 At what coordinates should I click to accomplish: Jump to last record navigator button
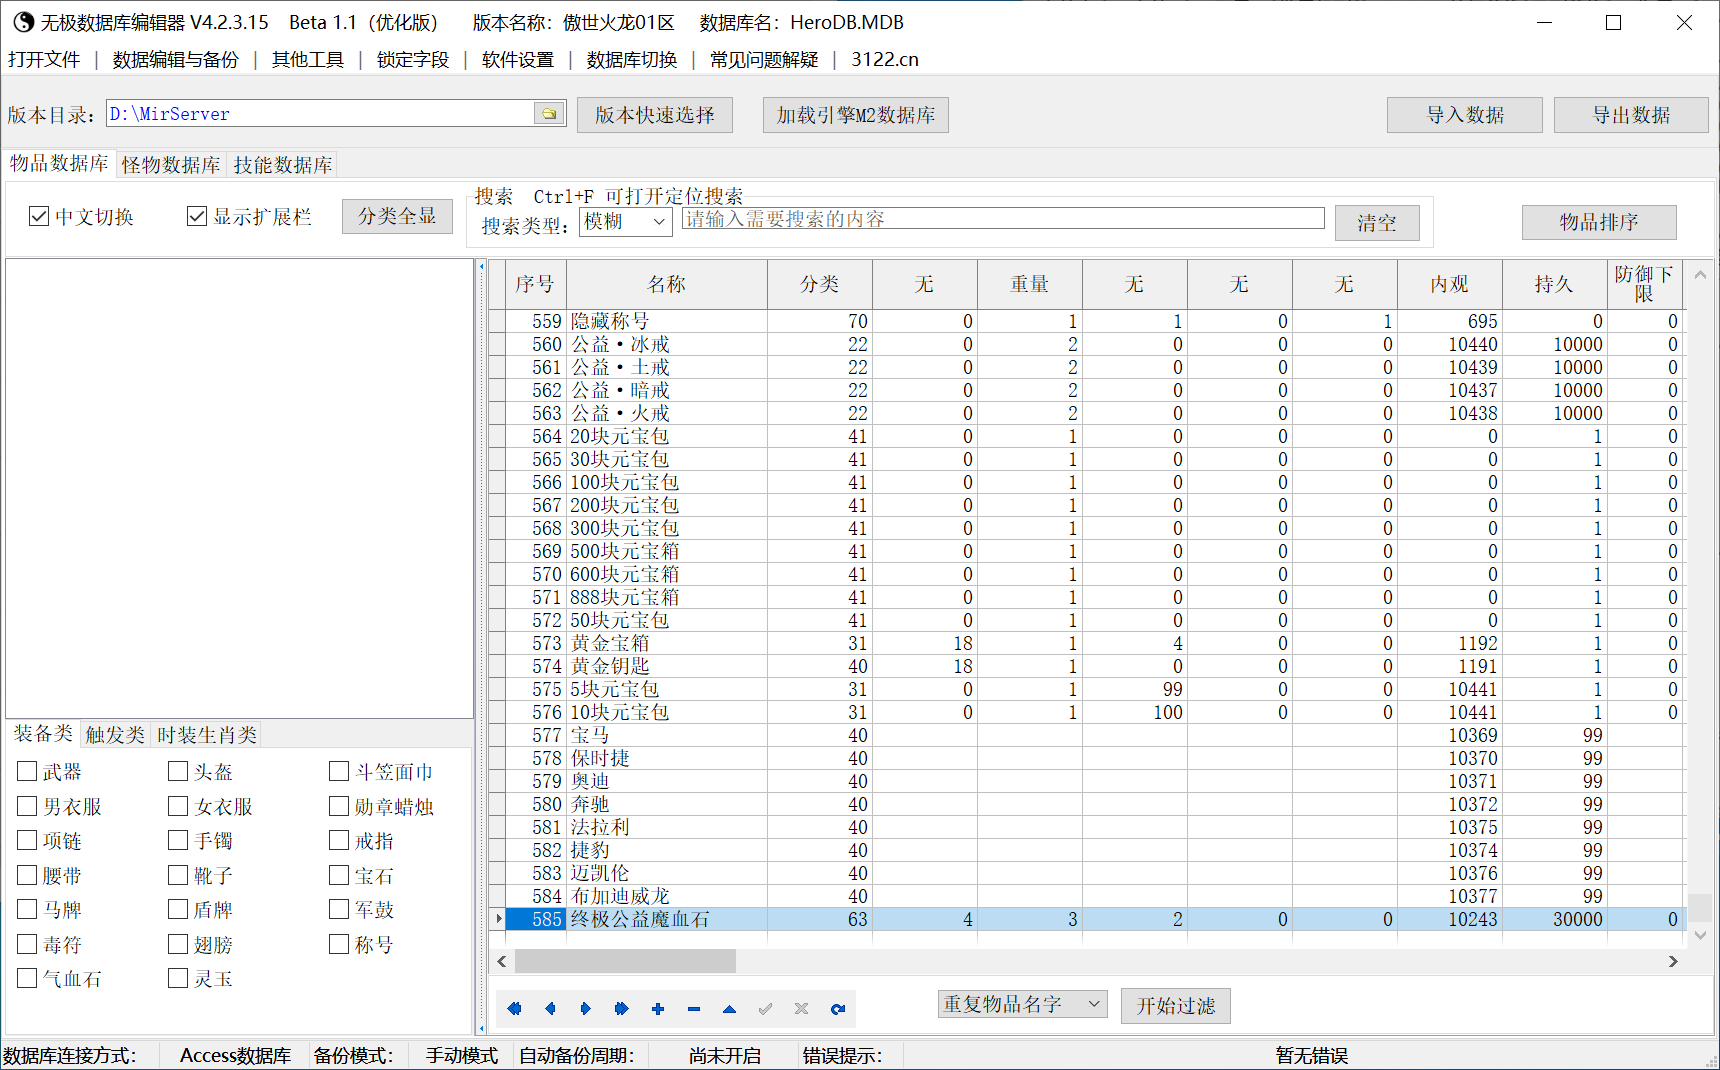pos(621,1009)
